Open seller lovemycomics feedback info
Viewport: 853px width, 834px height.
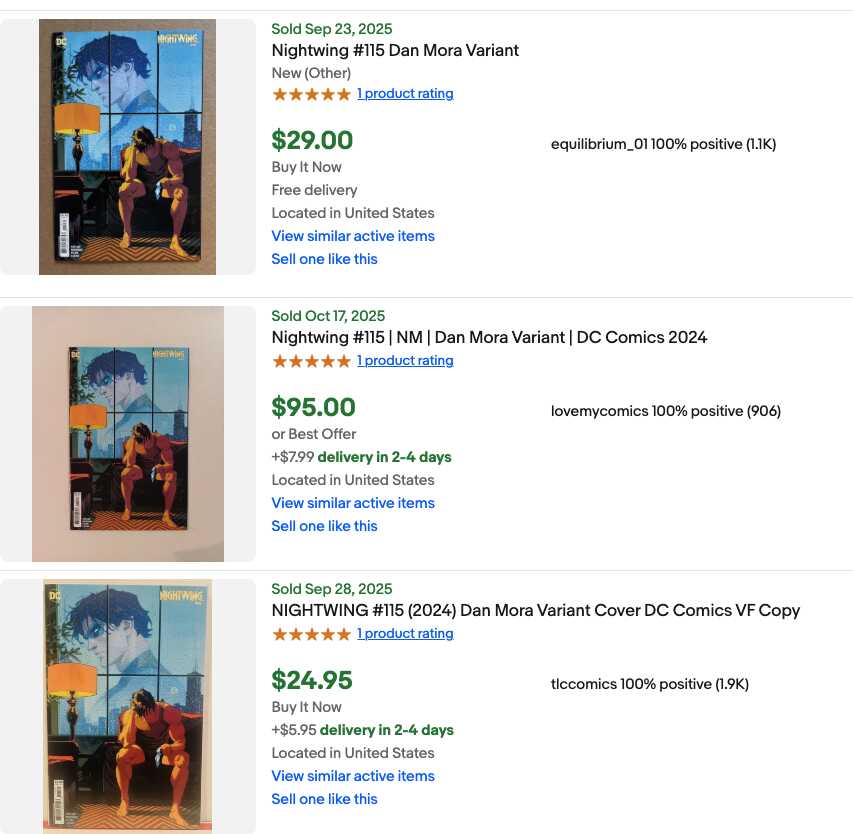coord(665,411)
